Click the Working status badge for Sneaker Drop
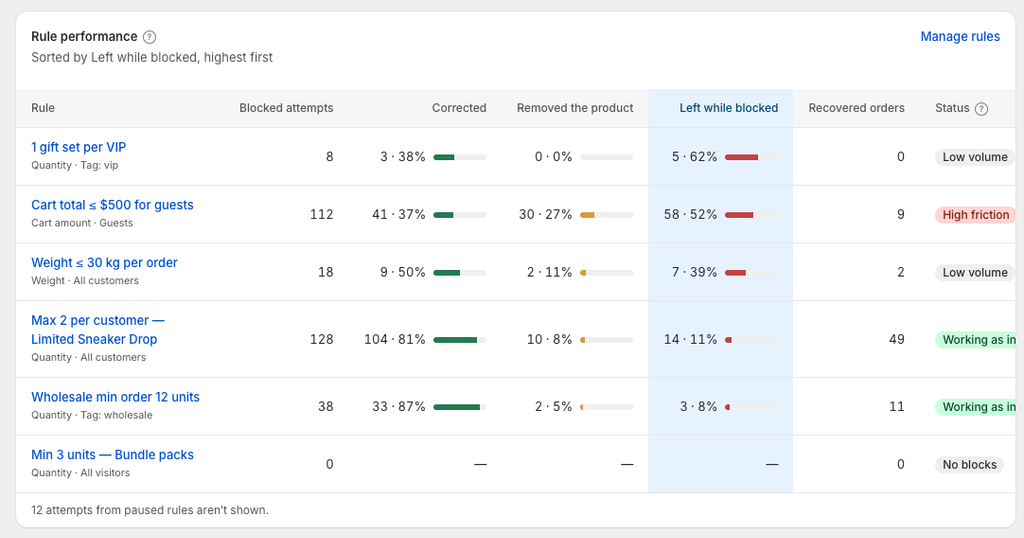The width and height of the screenshot is (1024, 538). click(x=976, y=340)
